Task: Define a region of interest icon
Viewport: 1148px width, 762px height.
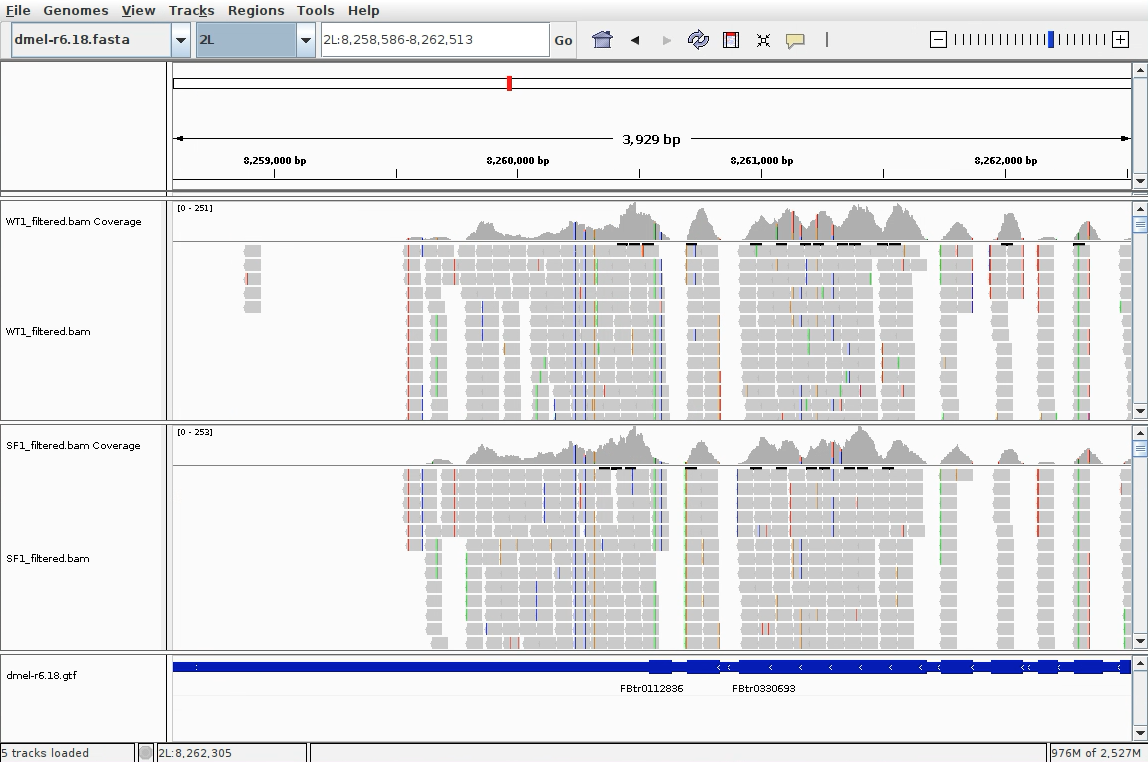Action: pyautogui.click(x=730, y=40)
